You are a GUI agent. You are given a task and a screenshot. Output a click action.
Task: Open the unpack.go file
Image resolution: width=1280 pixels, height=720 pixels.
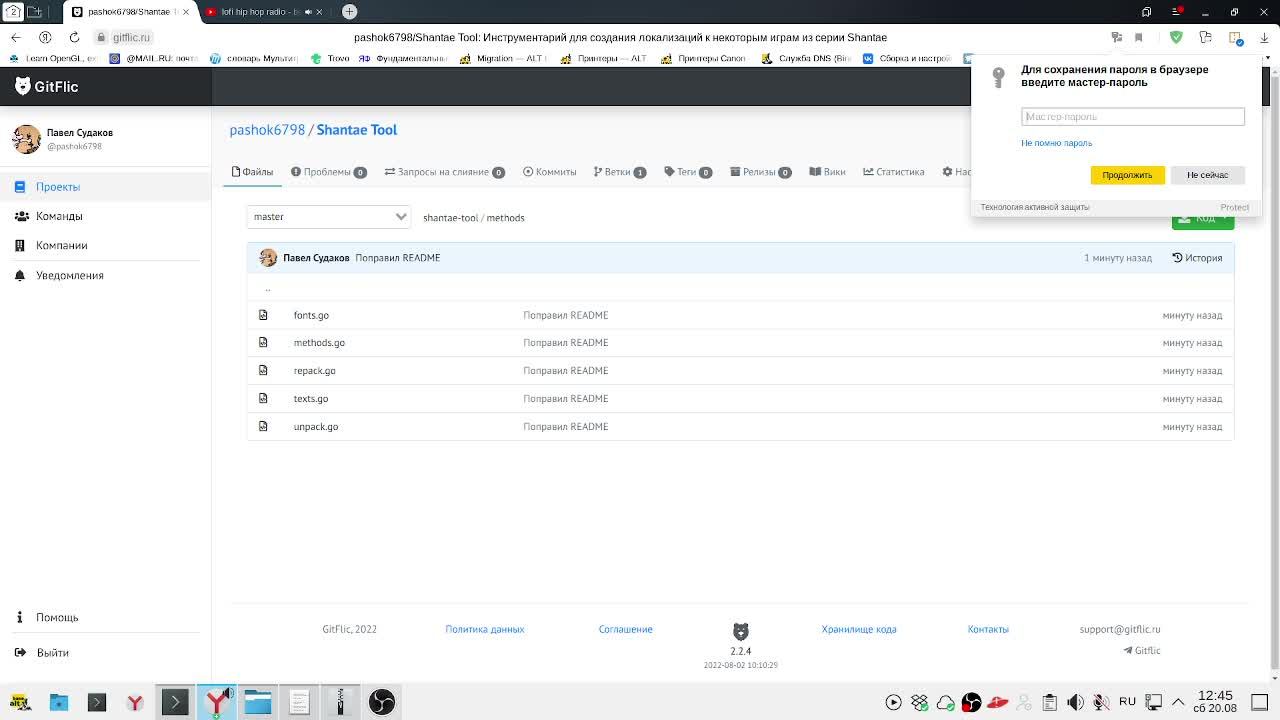[315, 427]
